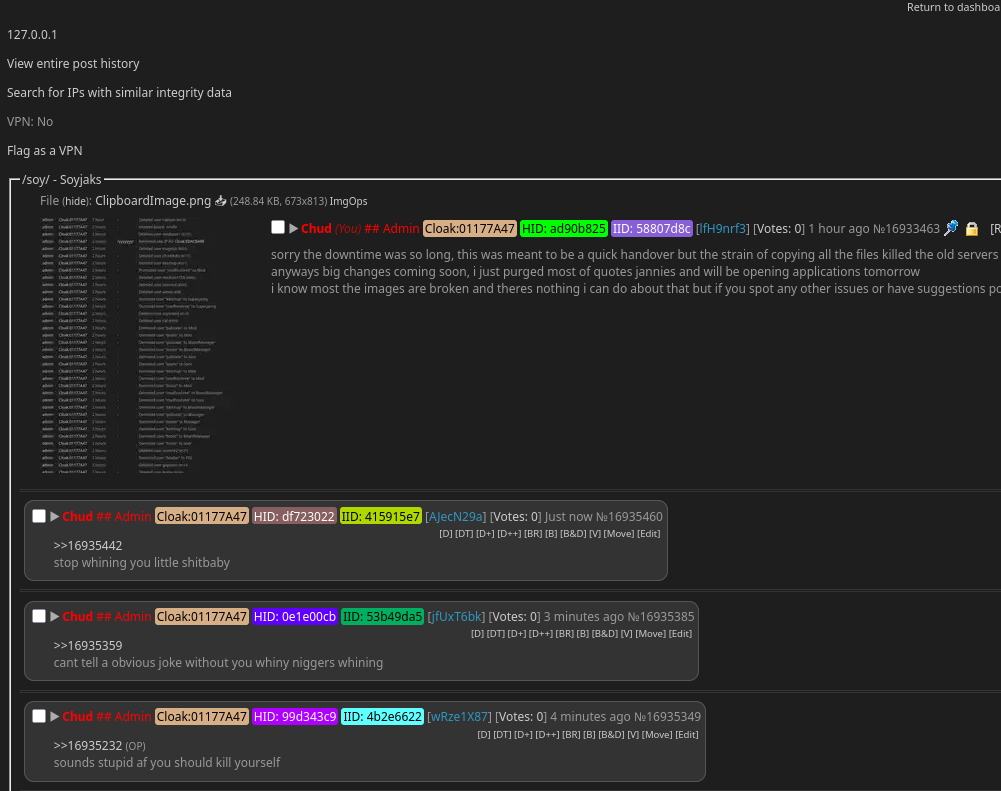
Task: Click post number 16935460
Action: coord(635,516)
